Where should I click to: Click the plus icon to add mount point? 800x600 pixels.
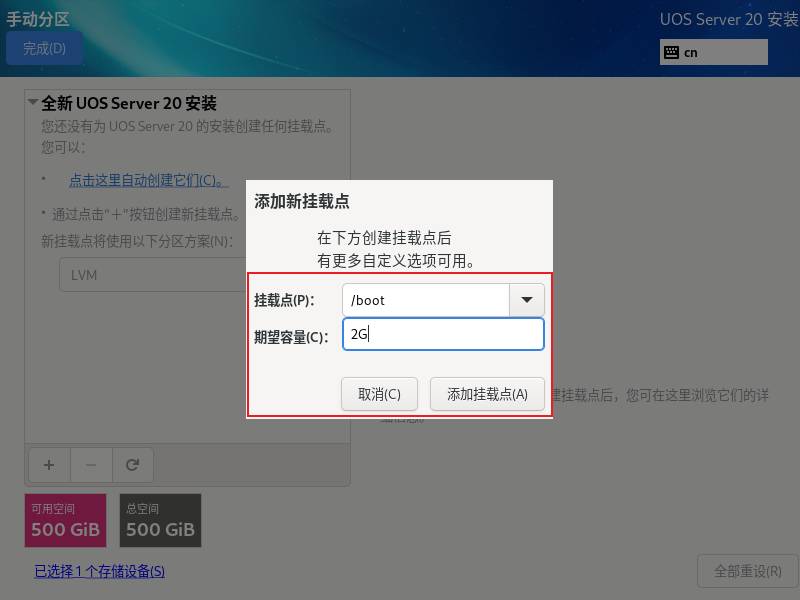[49, 465]
